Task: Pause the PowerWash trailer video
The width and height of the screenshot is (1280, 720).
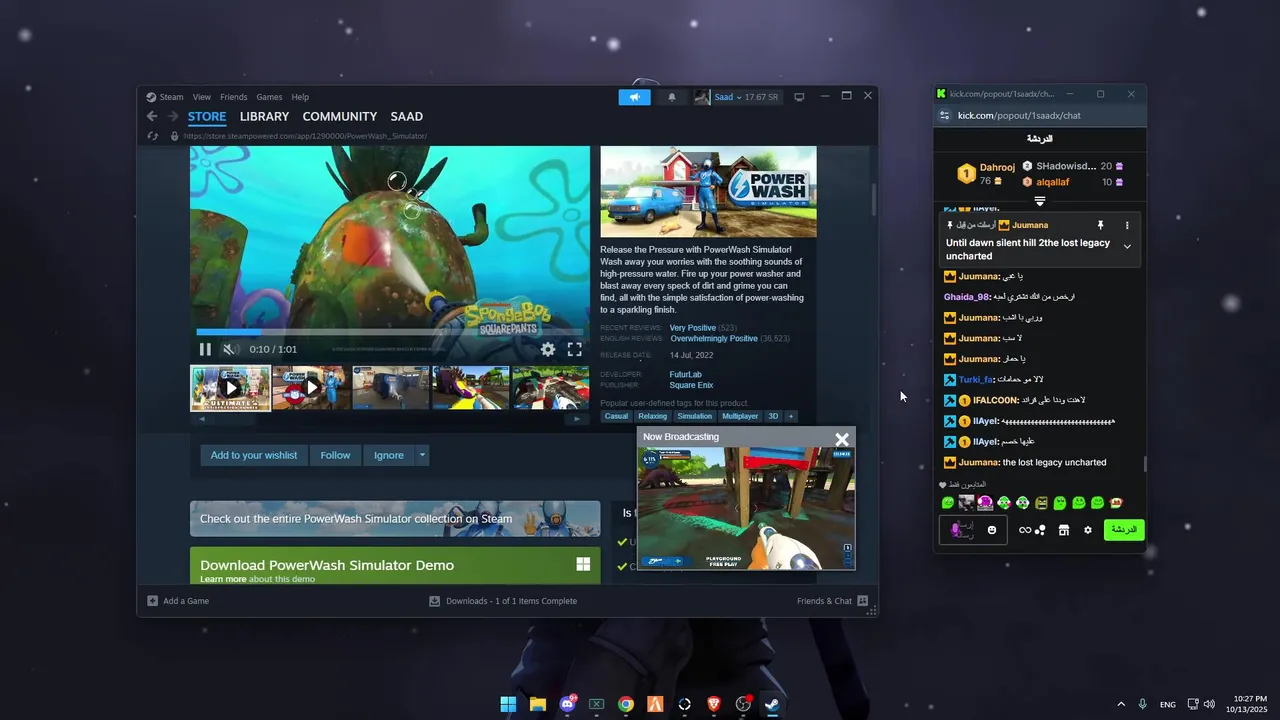Action: pyautogui.click(x=205, y=349)
